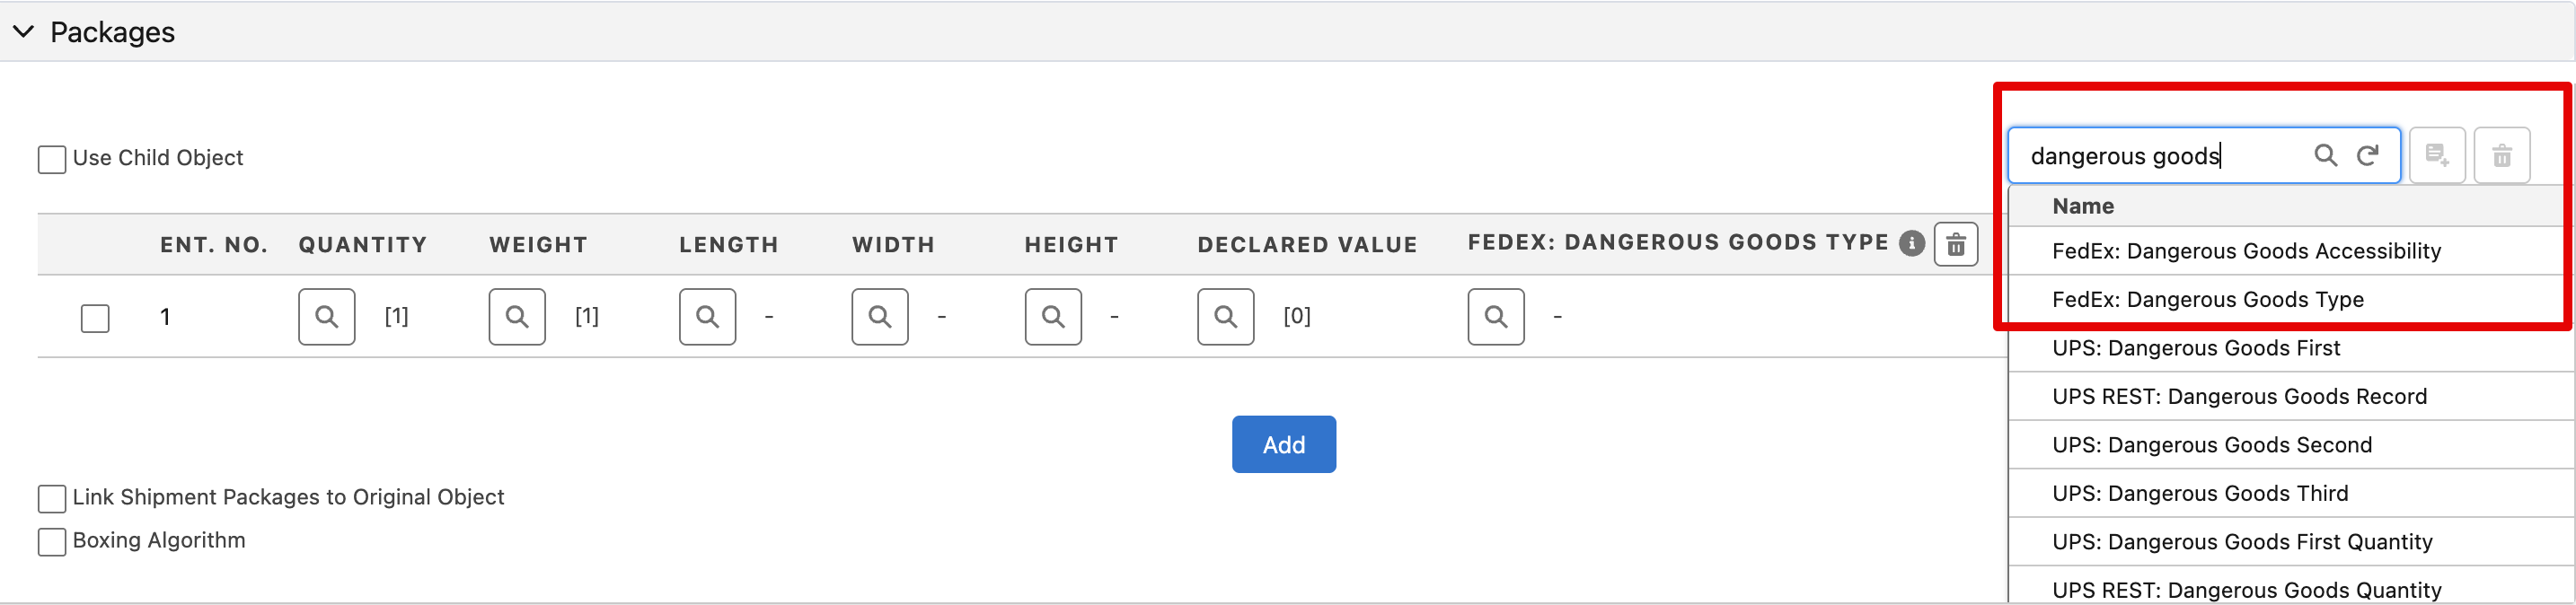Collapse the Packages section

click(x=23, y=32)
